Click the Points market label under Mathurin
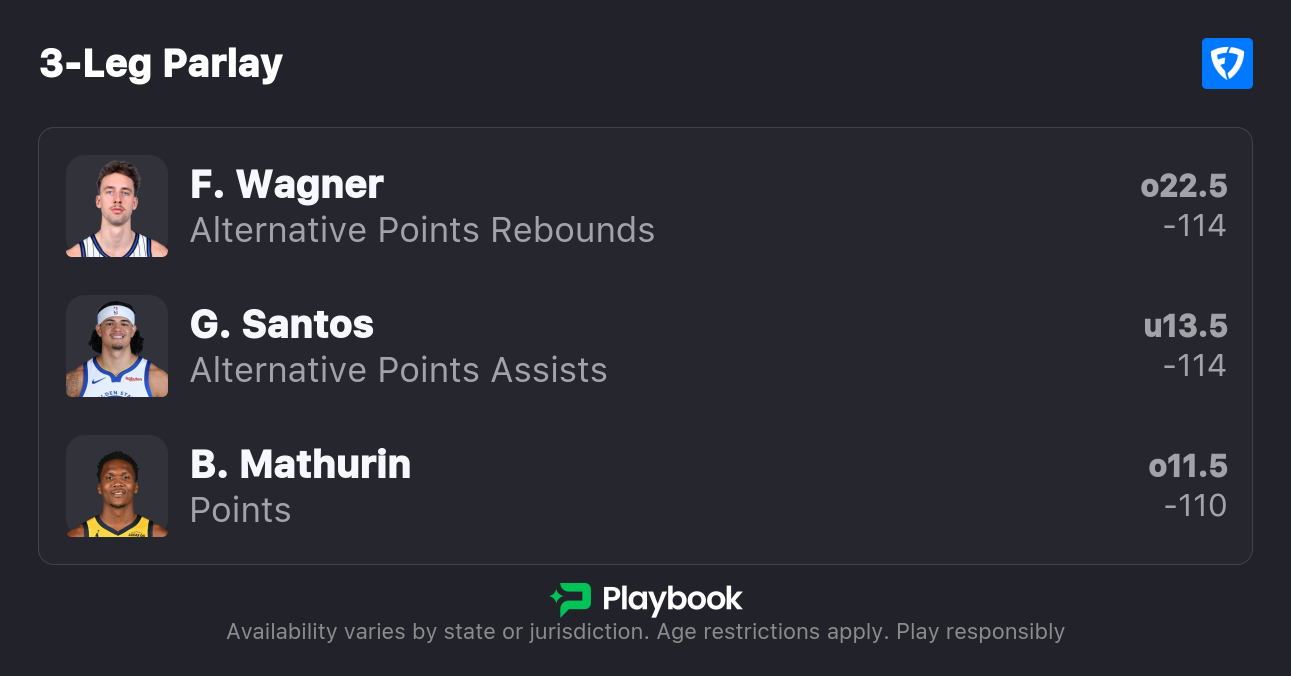Image resolution: width=1291 pixels, height=676 pixels. (240, 510)
